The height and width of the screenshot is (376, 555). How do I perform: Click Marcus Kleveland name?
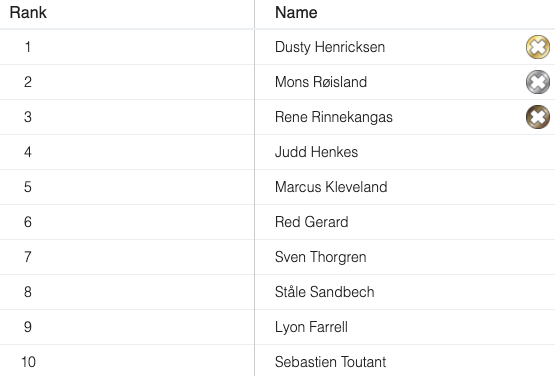pos(331,187)
